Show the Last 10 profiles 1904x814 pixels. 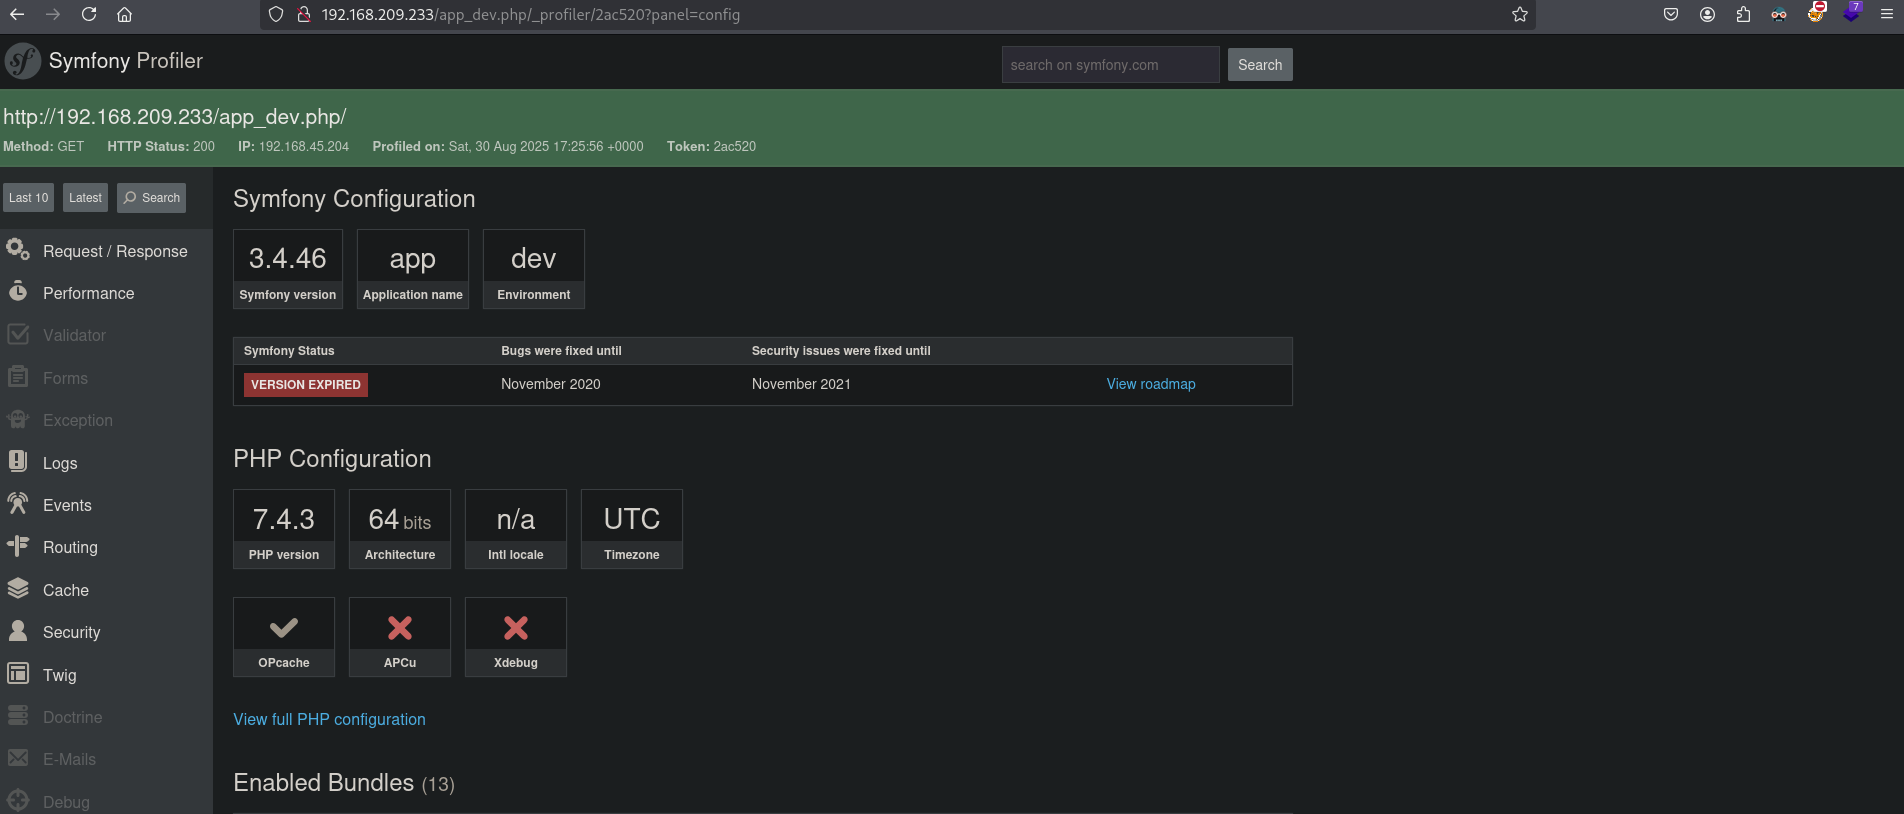[28, 198]
